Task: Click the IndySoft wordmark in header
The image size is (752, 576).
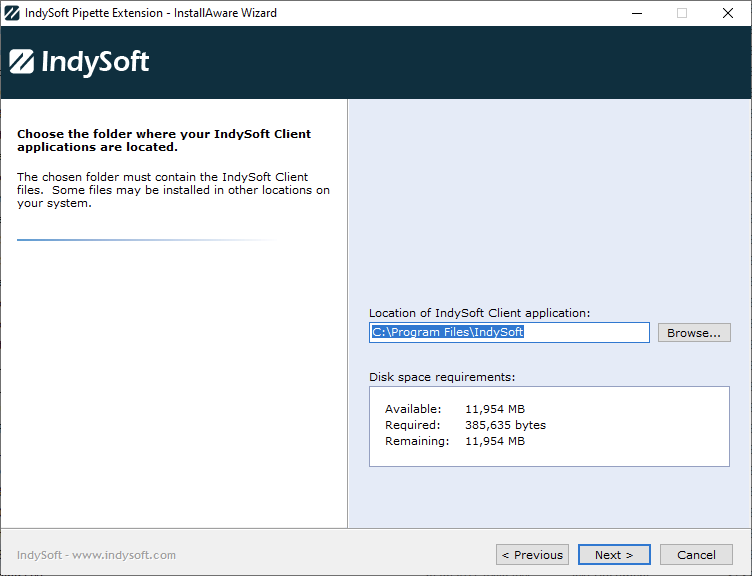Action: click(95, 62)
